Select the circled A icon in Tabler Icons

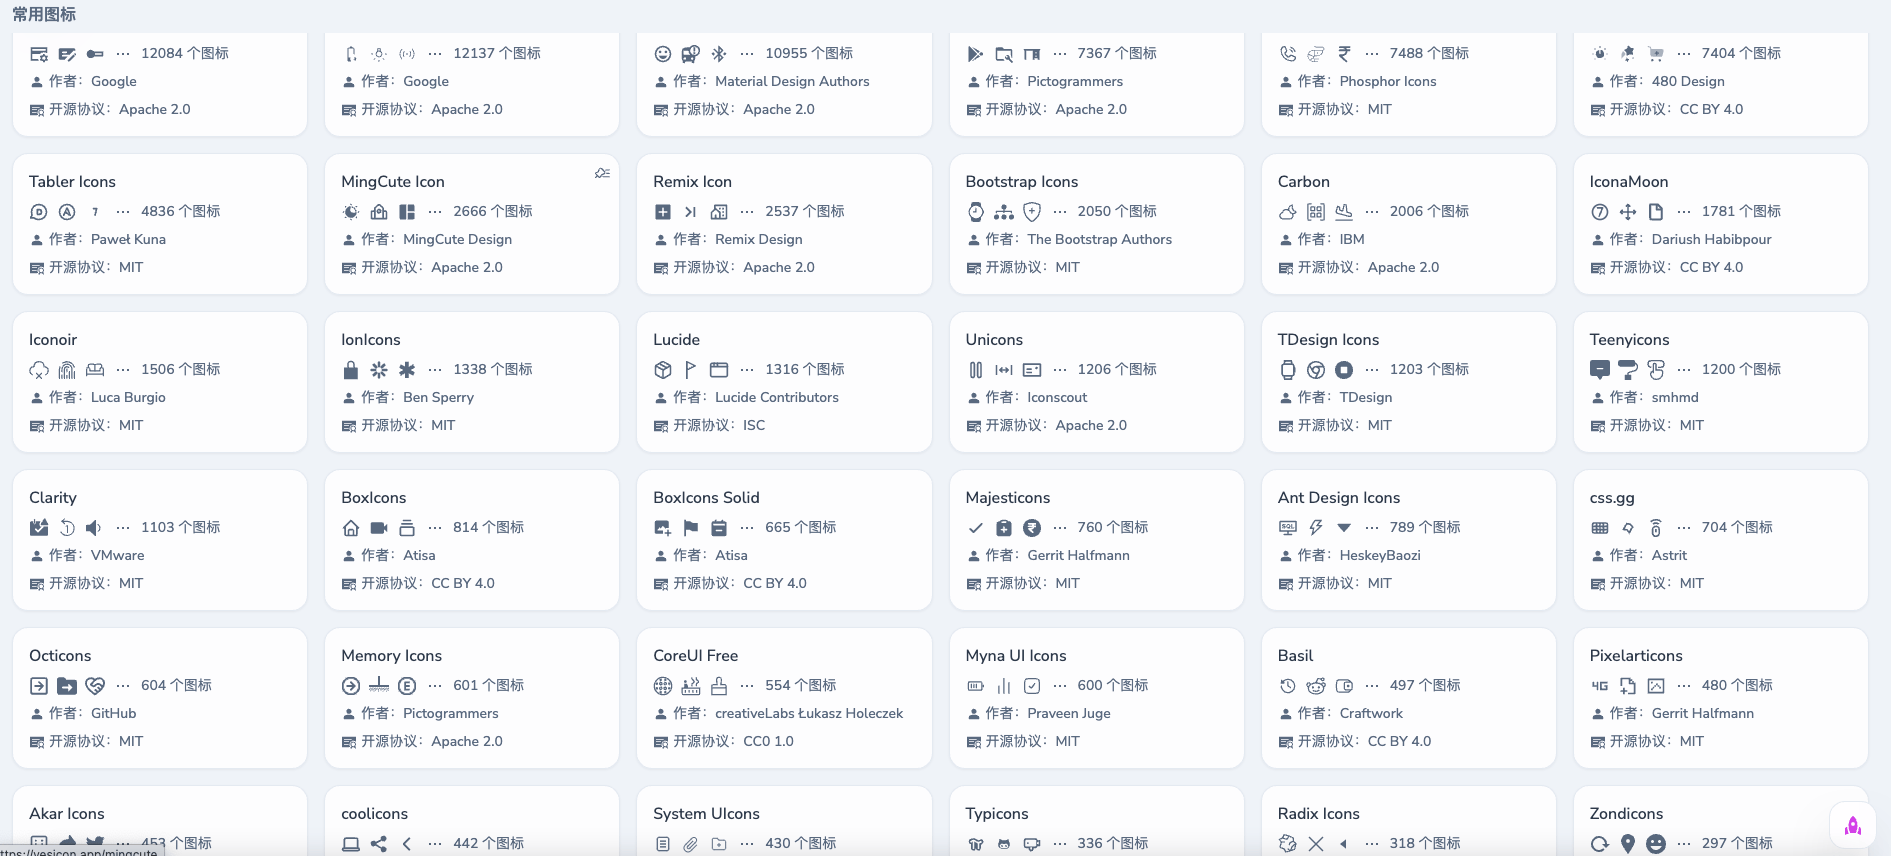(x=67, y=212)
